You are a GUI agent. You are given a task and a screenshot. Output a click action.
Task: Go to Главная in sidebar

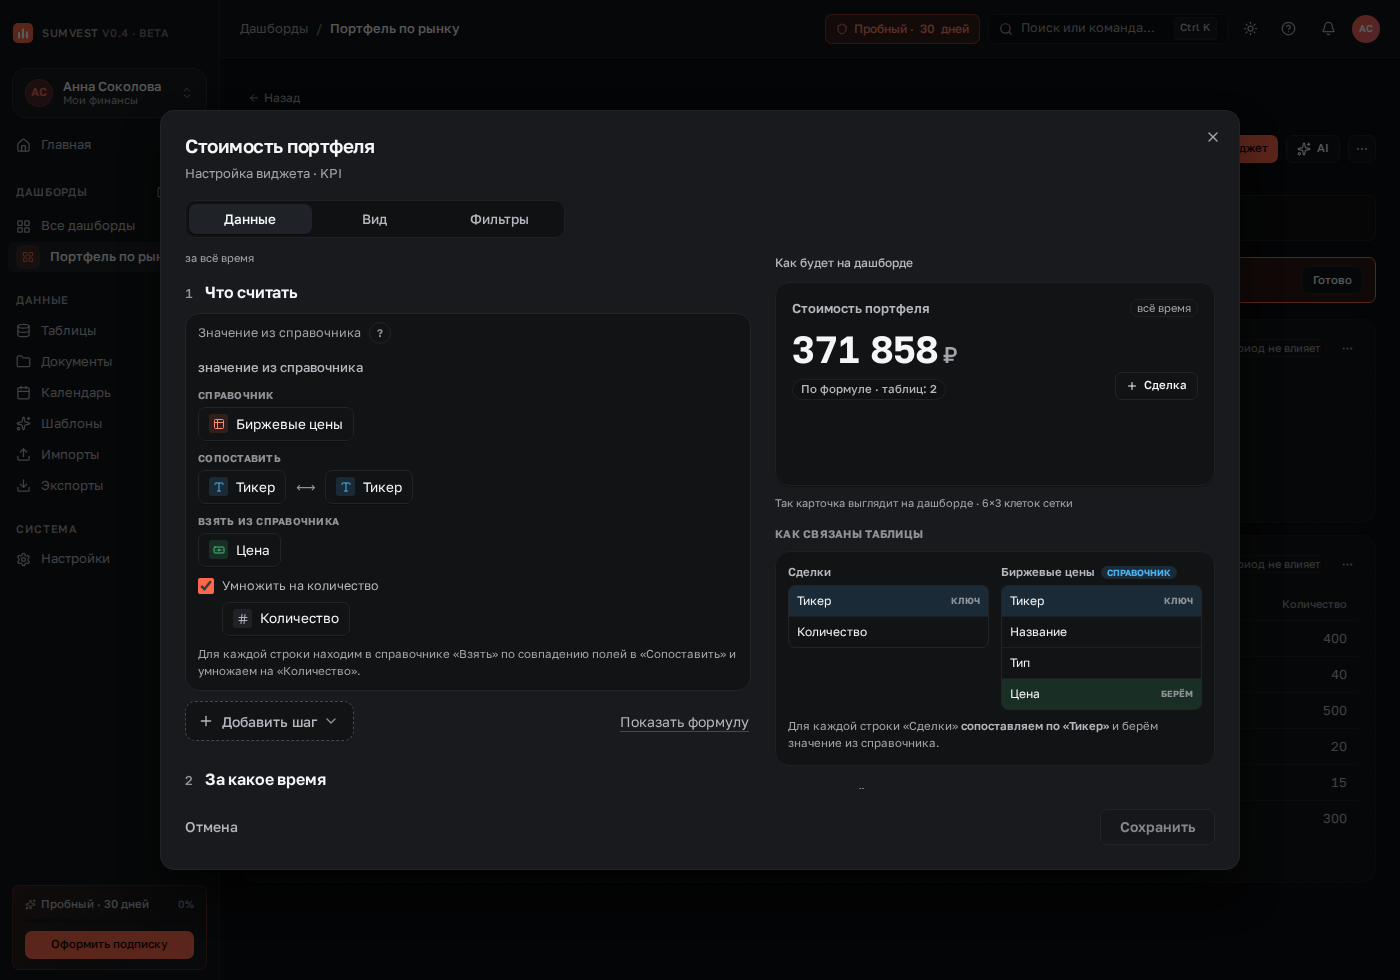tap(66, 145)
